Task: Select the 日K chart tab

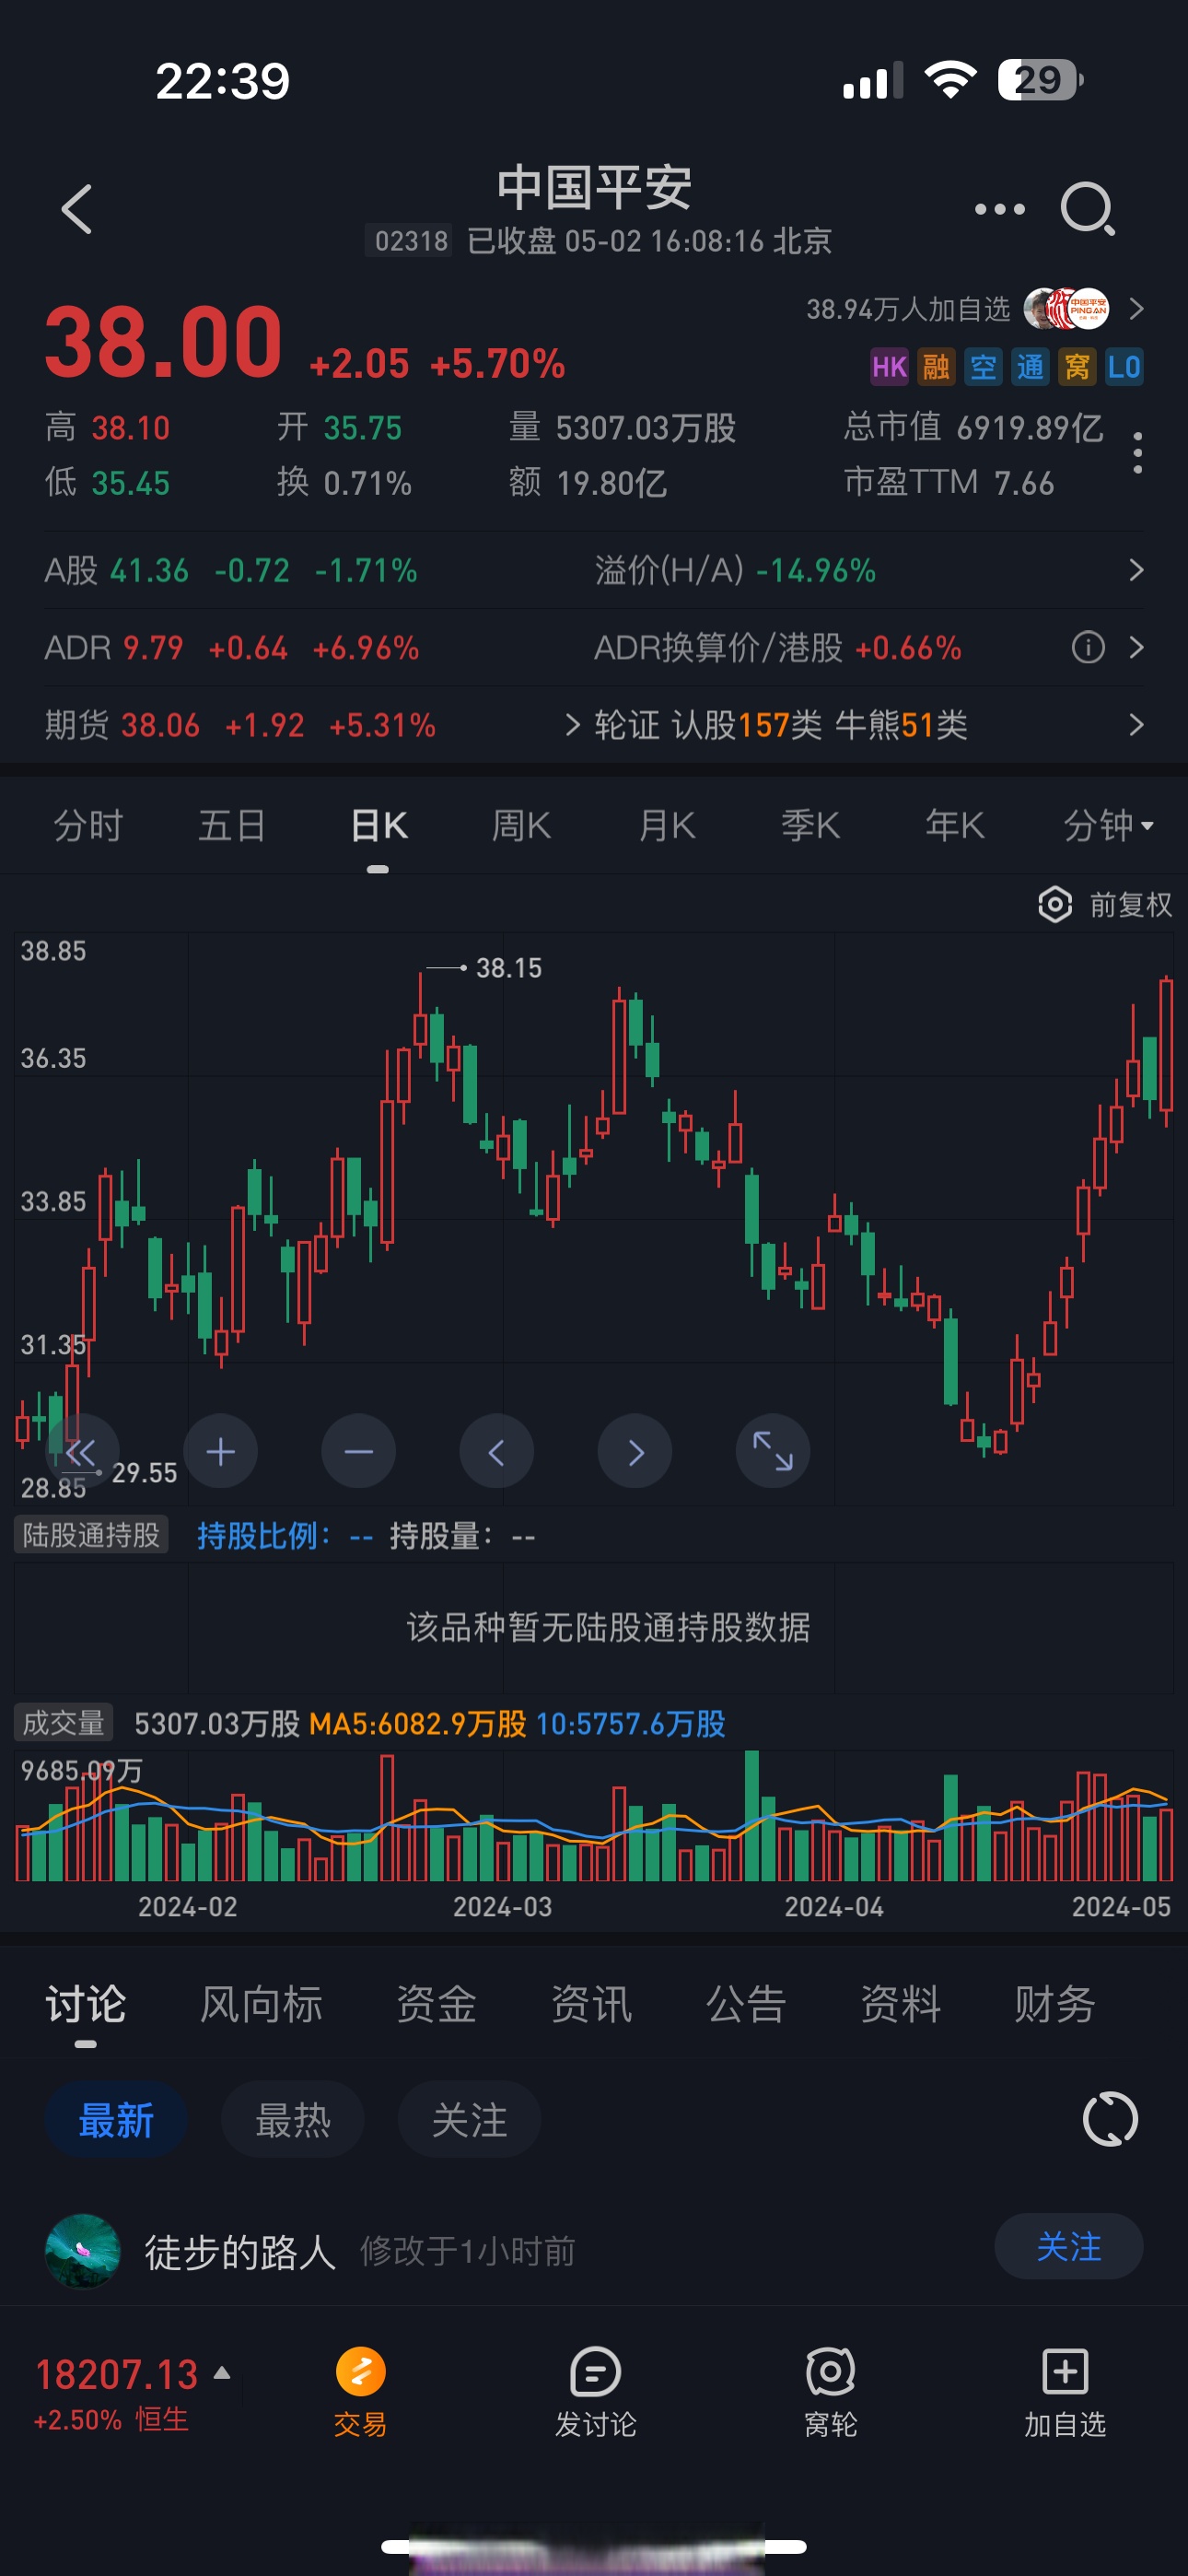Action: tap(379, 825)
